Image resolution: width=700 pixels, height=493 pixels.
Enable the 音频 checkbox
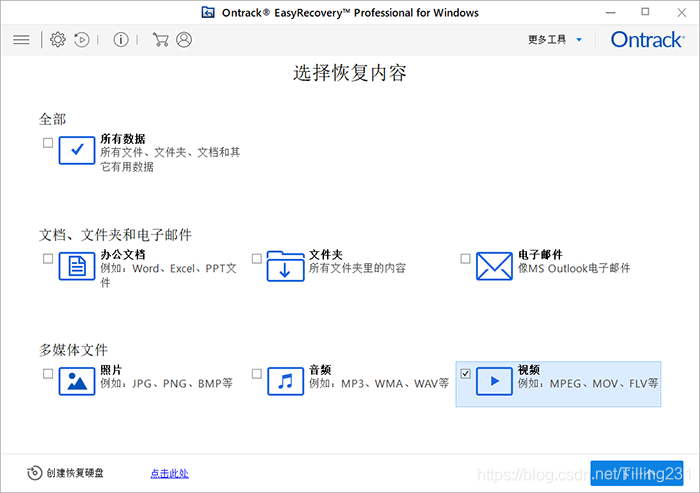point(257,374)
